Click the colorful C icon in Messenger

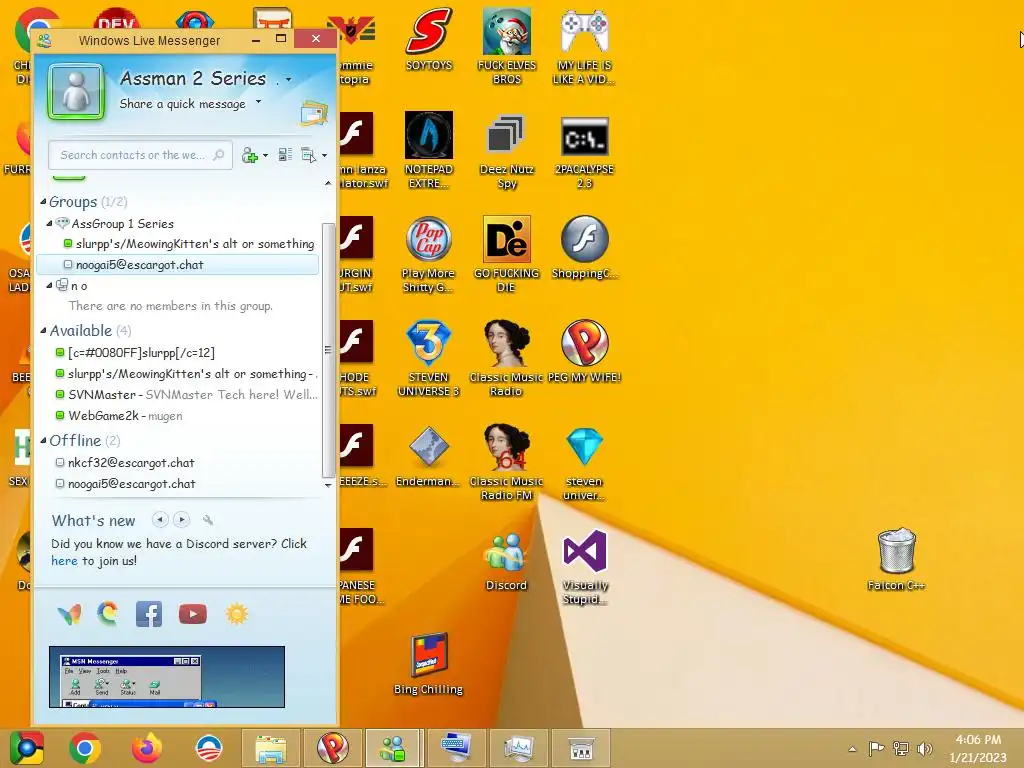(108, 613)
